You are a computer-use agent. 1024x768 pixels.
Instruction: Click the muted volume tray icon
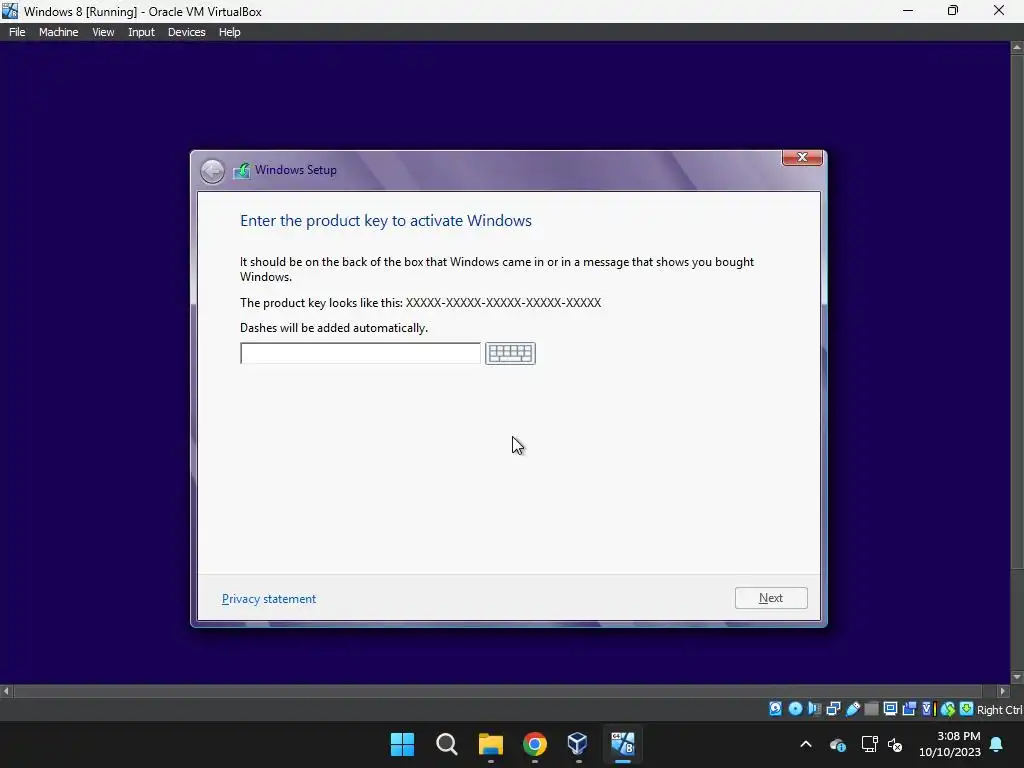[895, 744]
